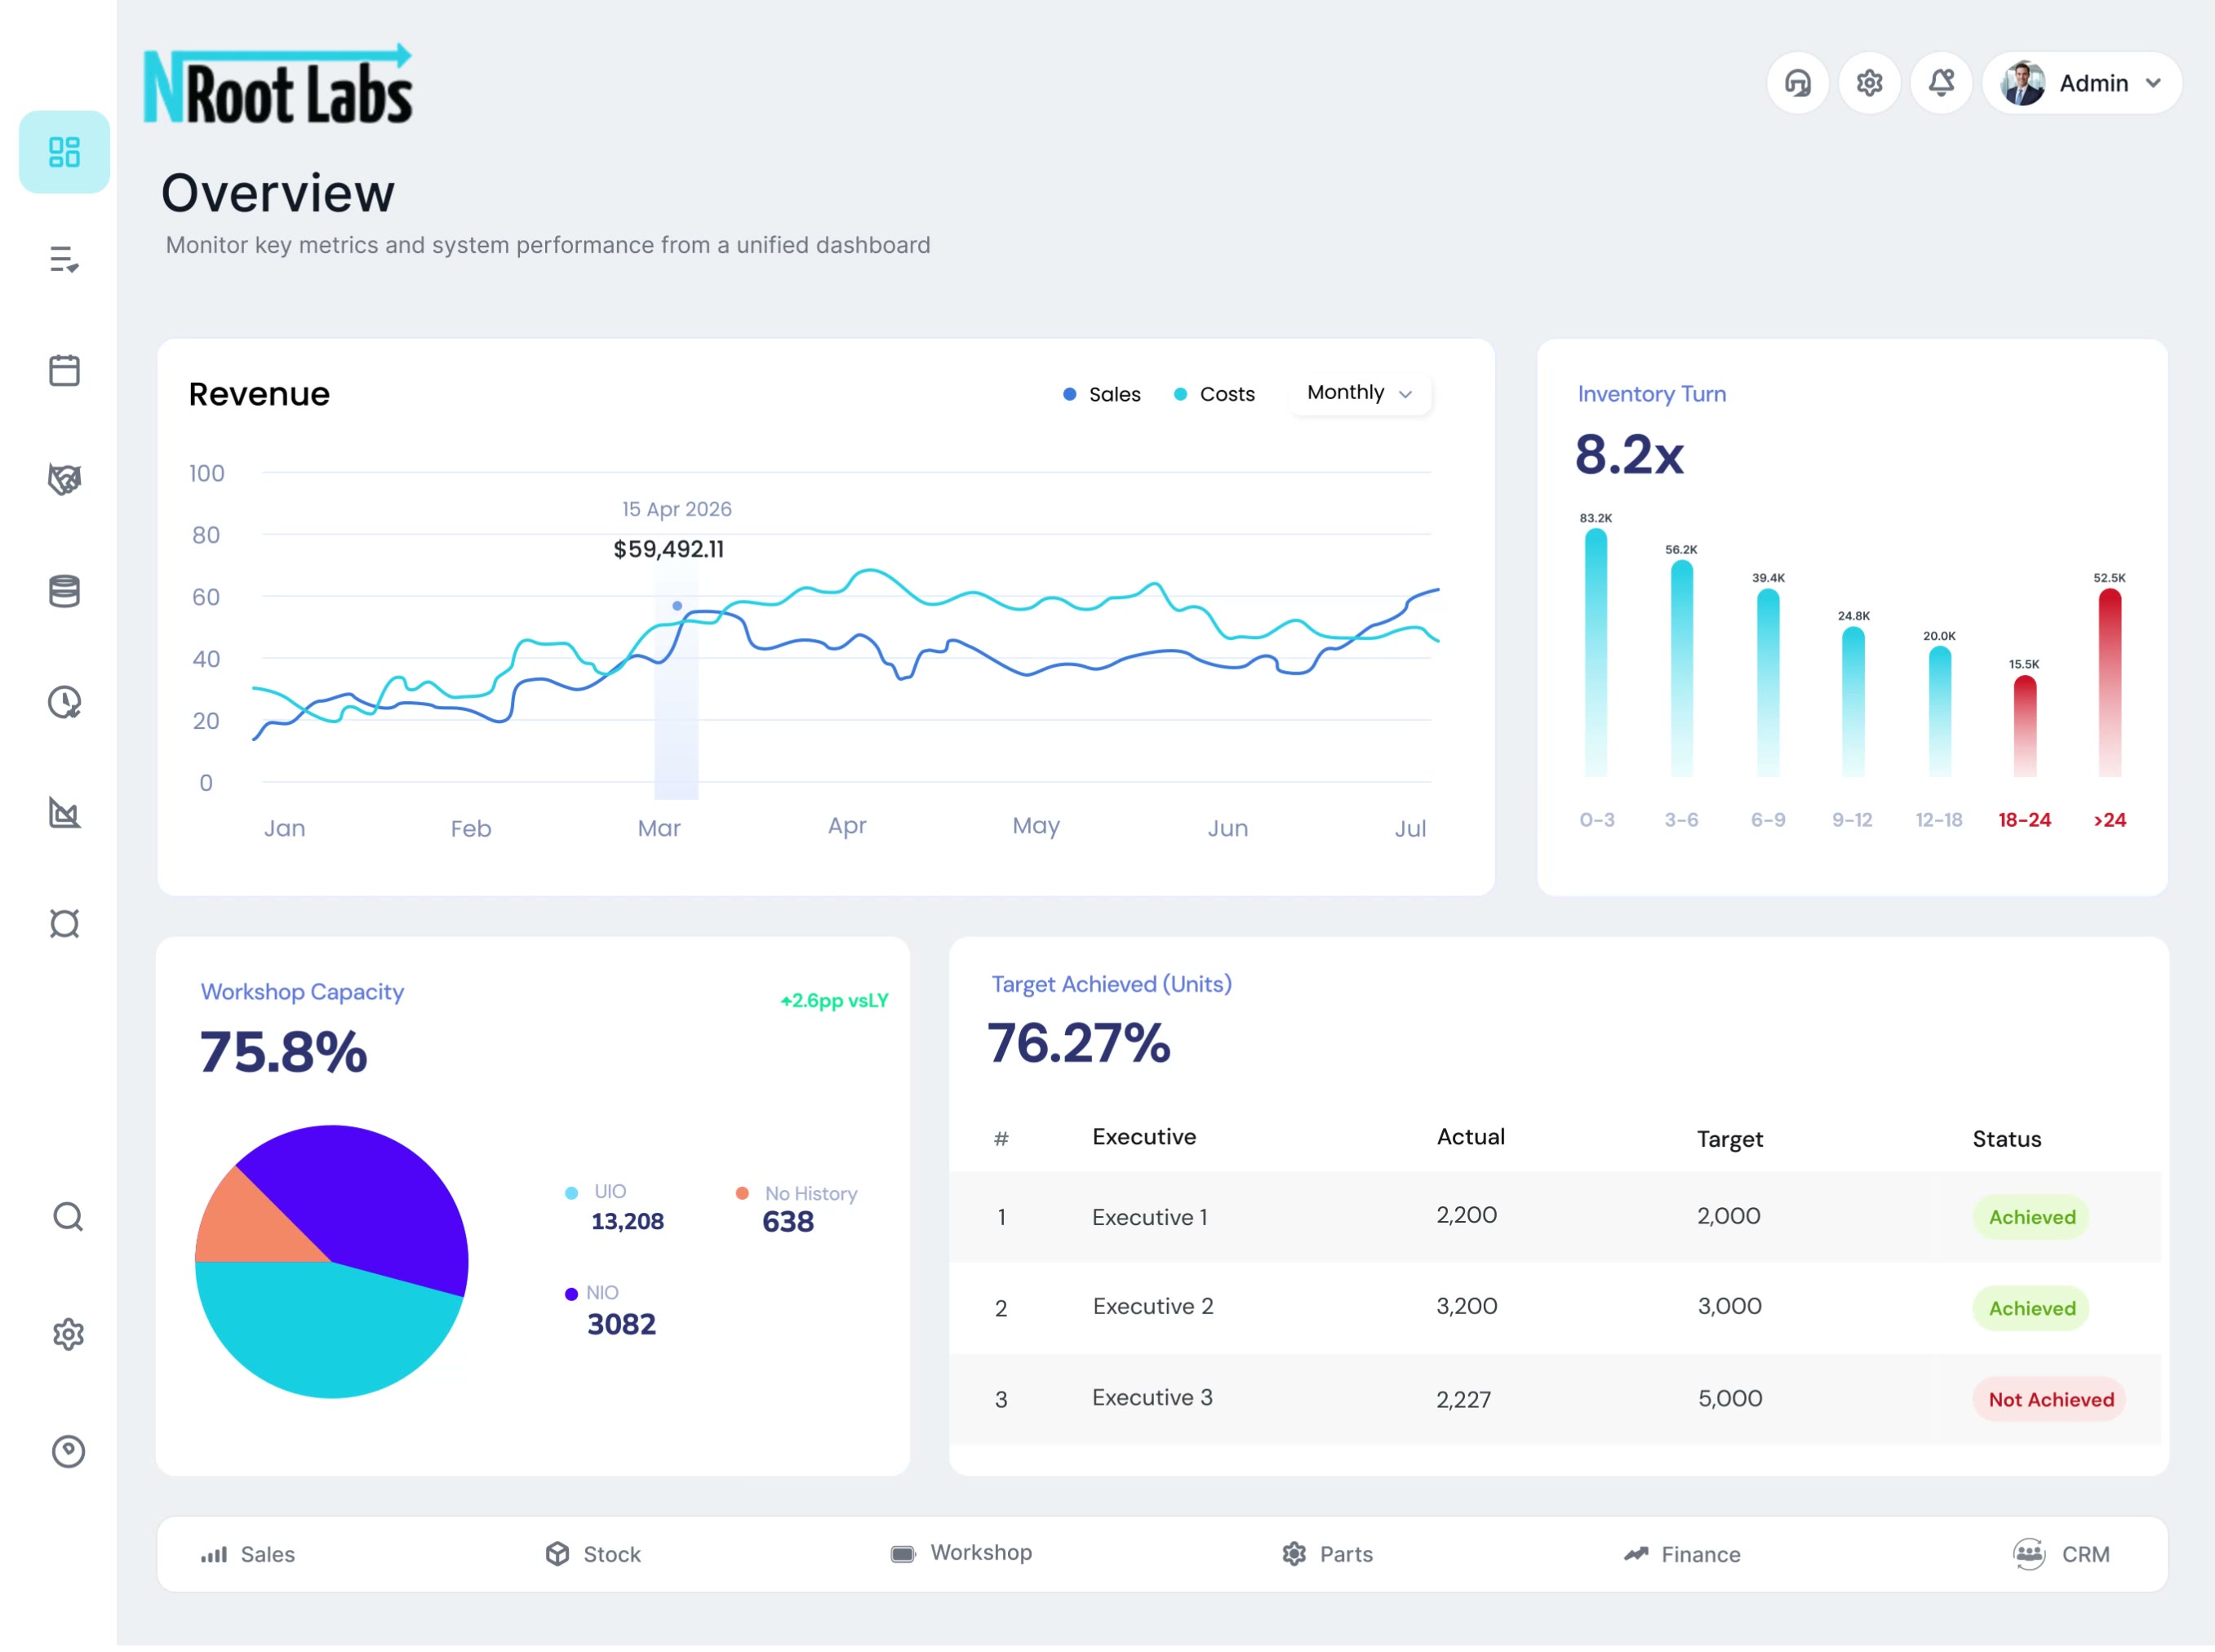Select the Executive 1 row name
The image size is (2215, 1652).
click(1149, 1217)
